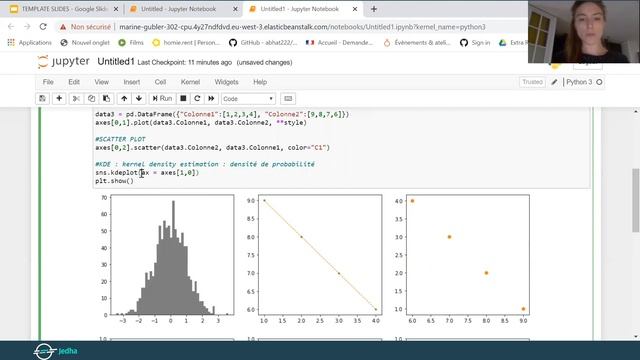Click the #SCATTER PLOT comment line
The height and width of the screenshot is (360, 640).
120,139
